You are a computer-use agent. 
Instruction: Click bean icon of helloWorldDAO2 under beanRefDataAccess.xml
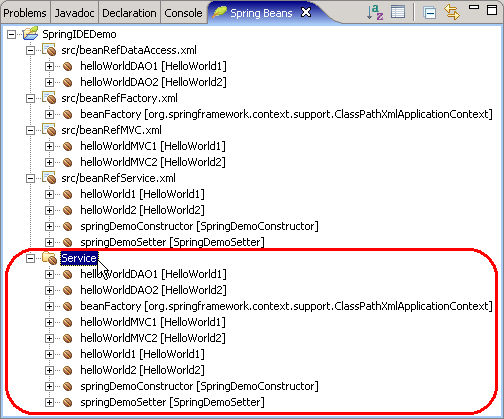68,82
